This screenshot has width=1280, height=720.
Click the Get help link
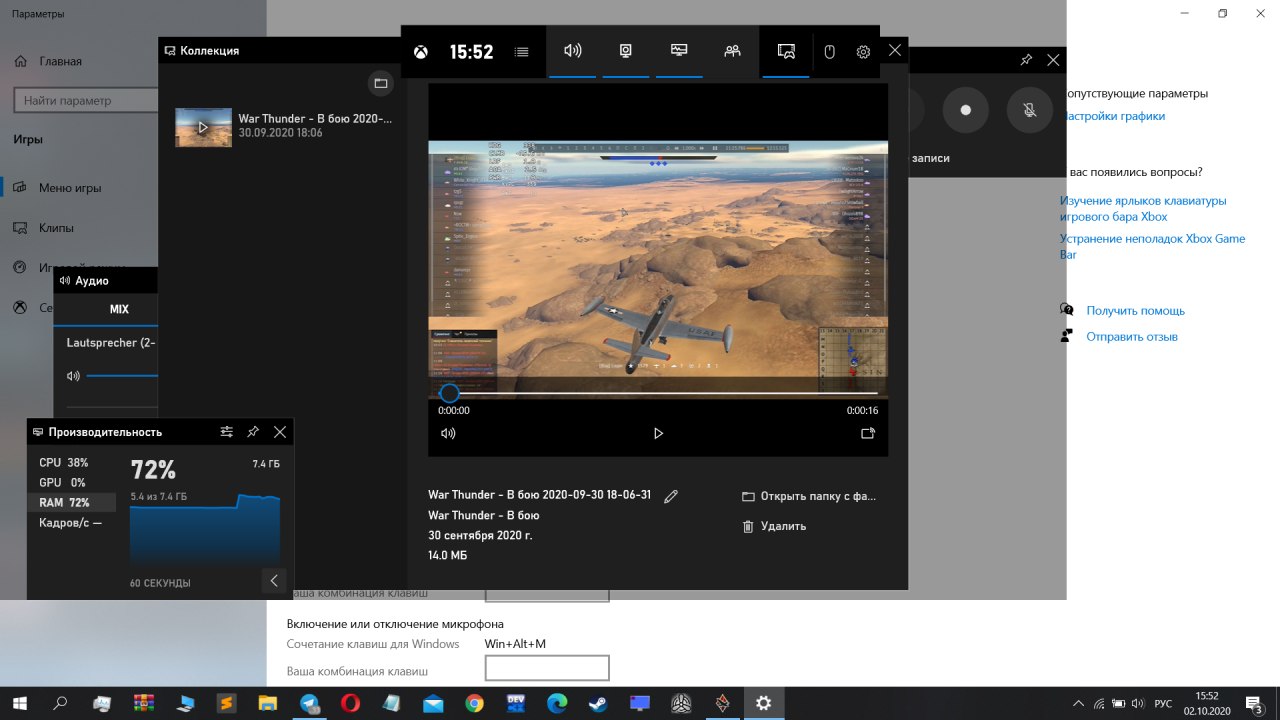(x=1136, y=311)
